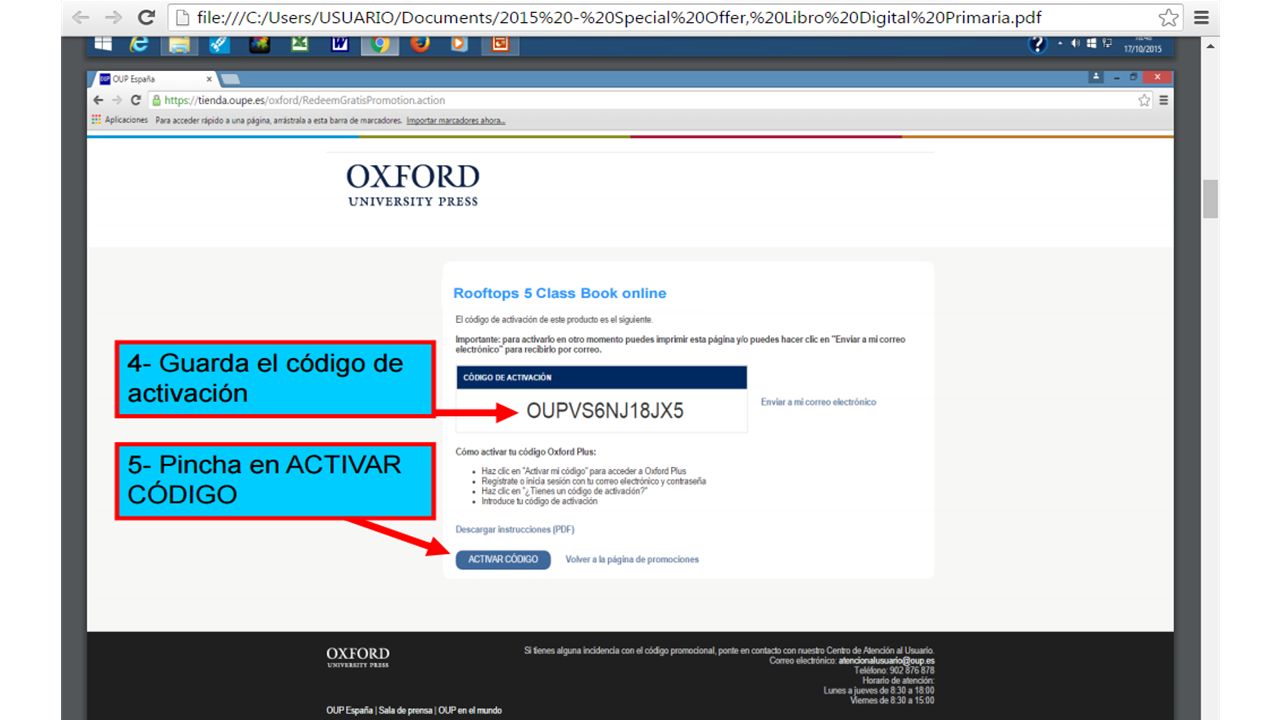The height and width of the screenshot is (720, 1280).
Task: Open Excel from the taskbar
Action: click(x=299, y=44)
